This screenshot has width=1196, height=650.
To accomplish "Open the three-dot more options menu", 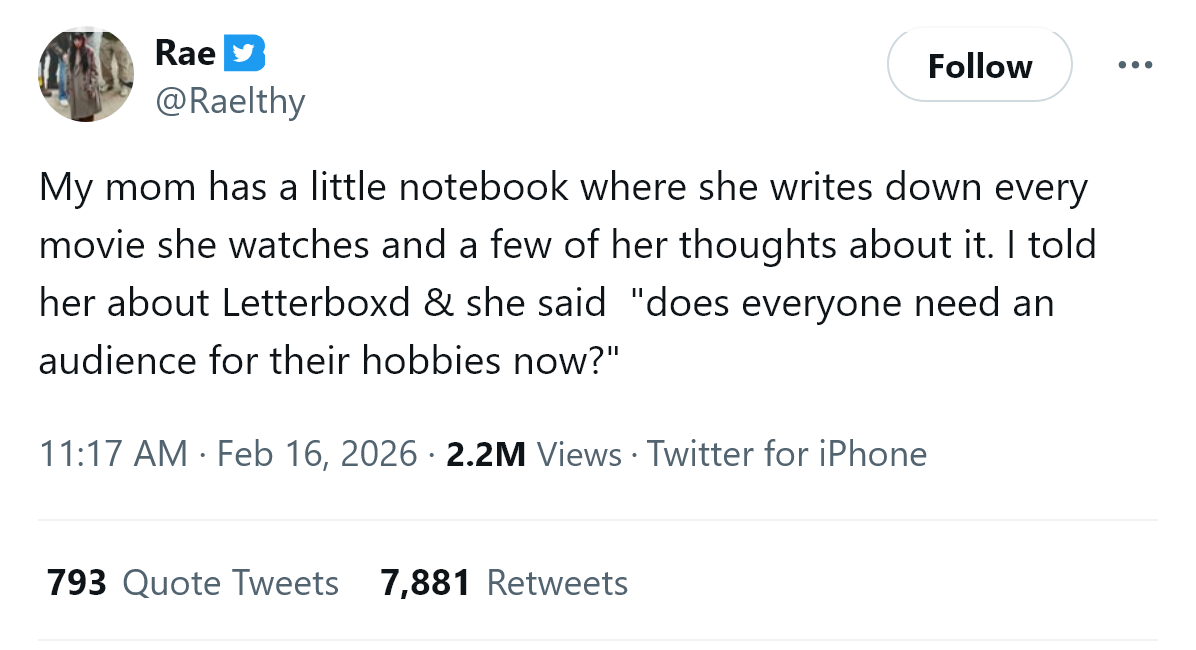I will point(1135,66).
